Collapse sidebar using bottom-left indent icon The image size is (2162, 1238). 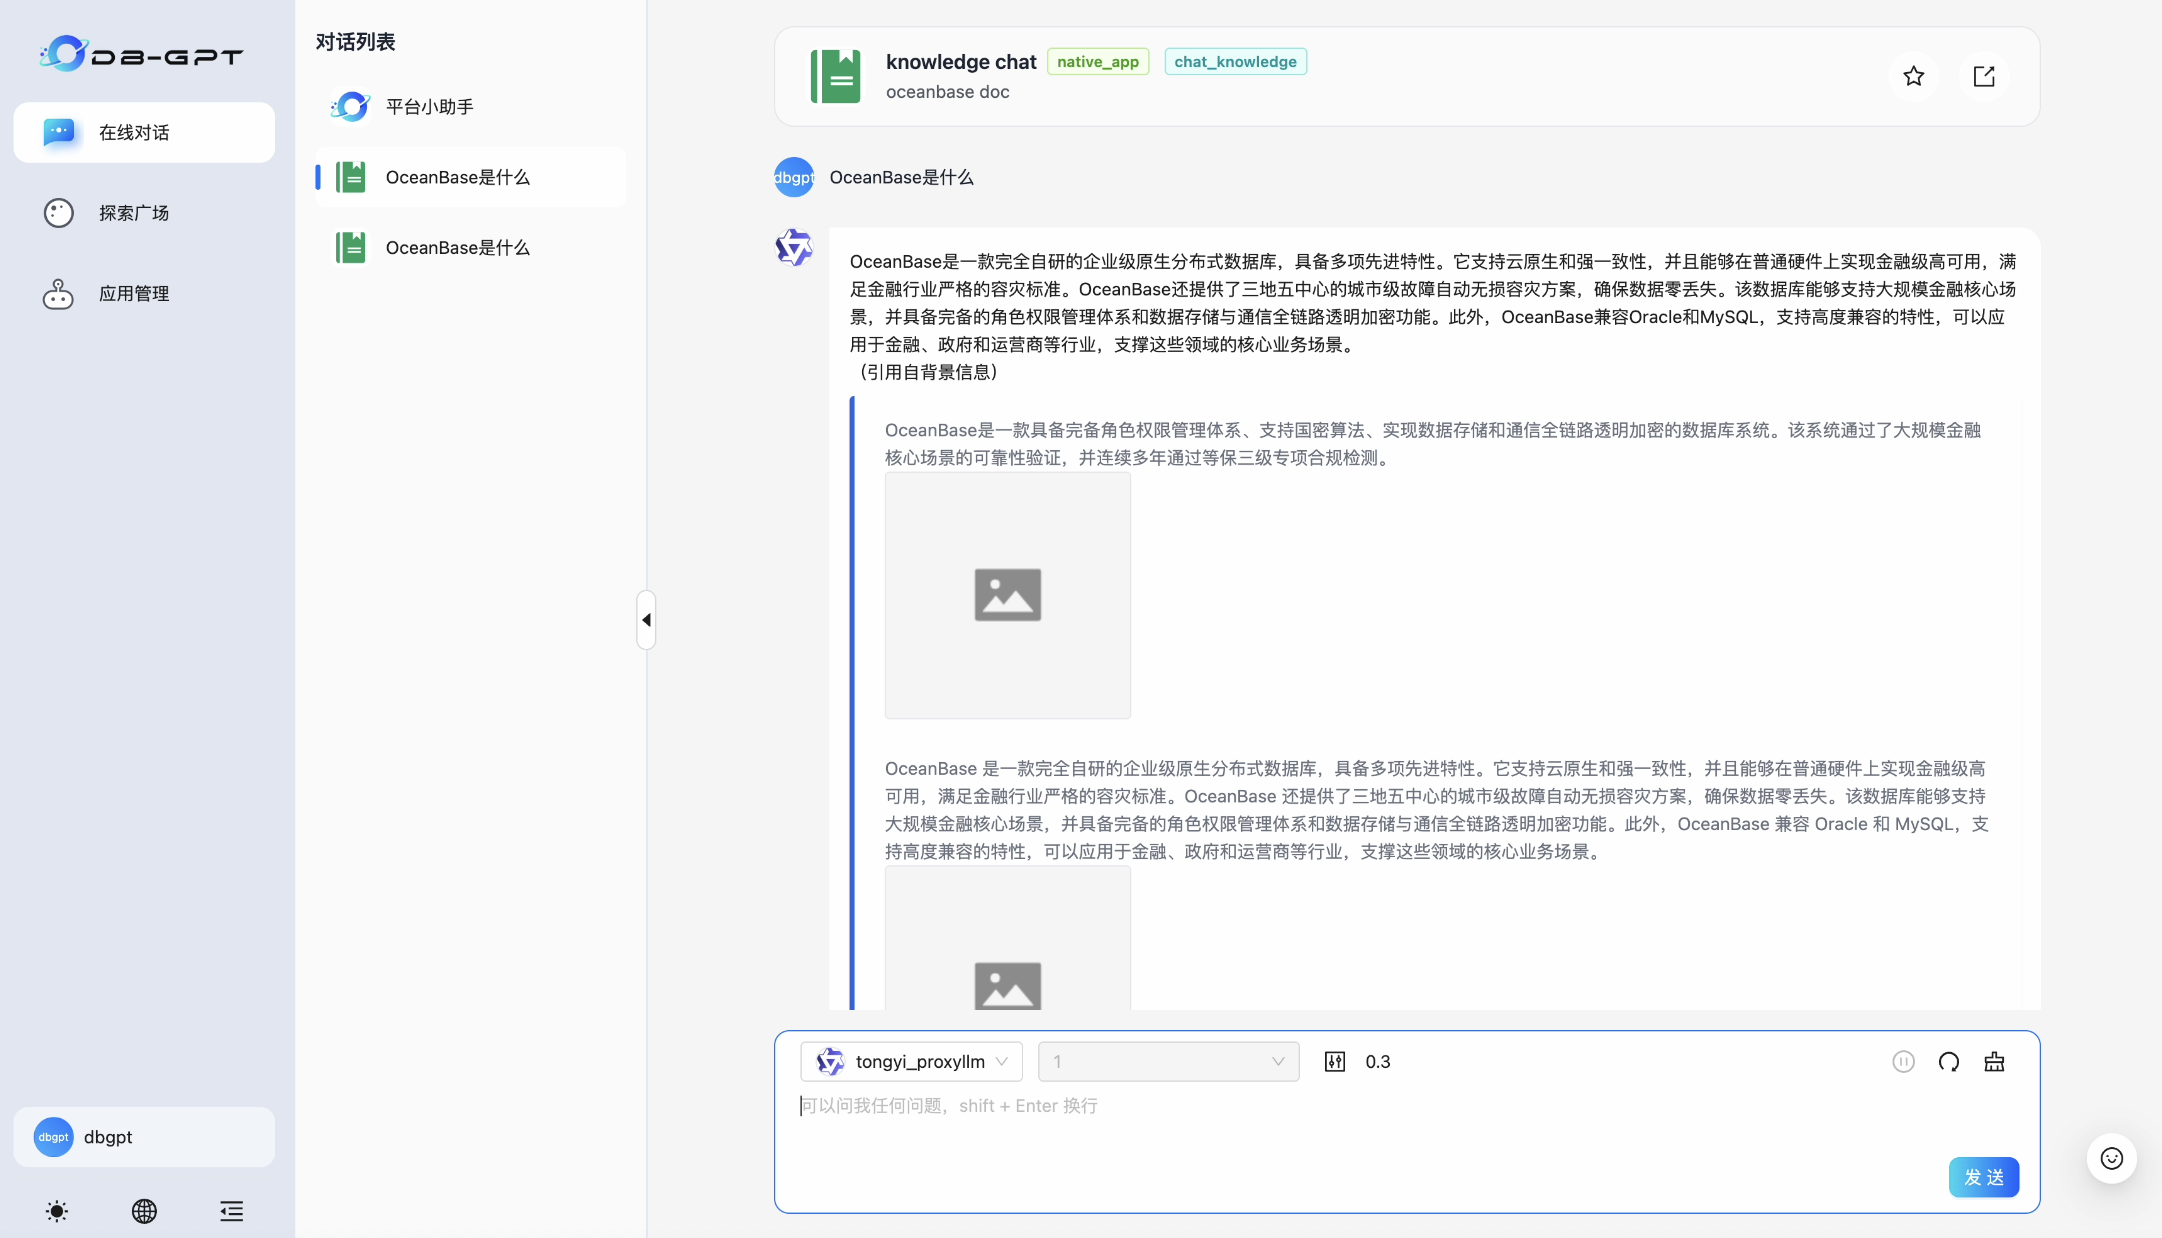[x=231, y=1211]
